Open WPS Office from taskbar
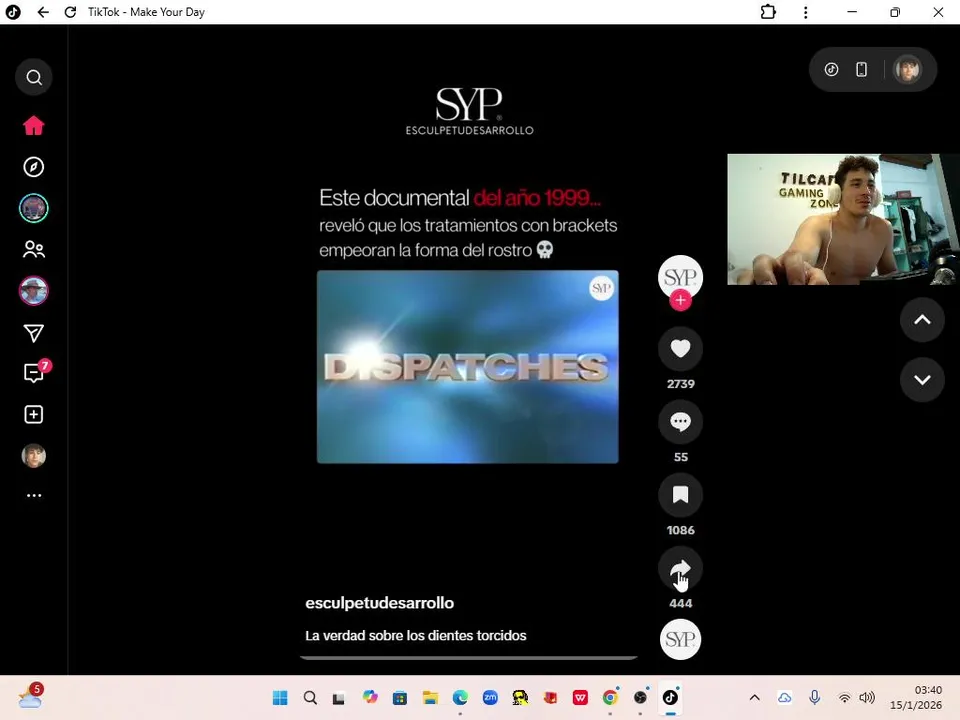Screen dimensions: 960x720 (x=580, y=697)
